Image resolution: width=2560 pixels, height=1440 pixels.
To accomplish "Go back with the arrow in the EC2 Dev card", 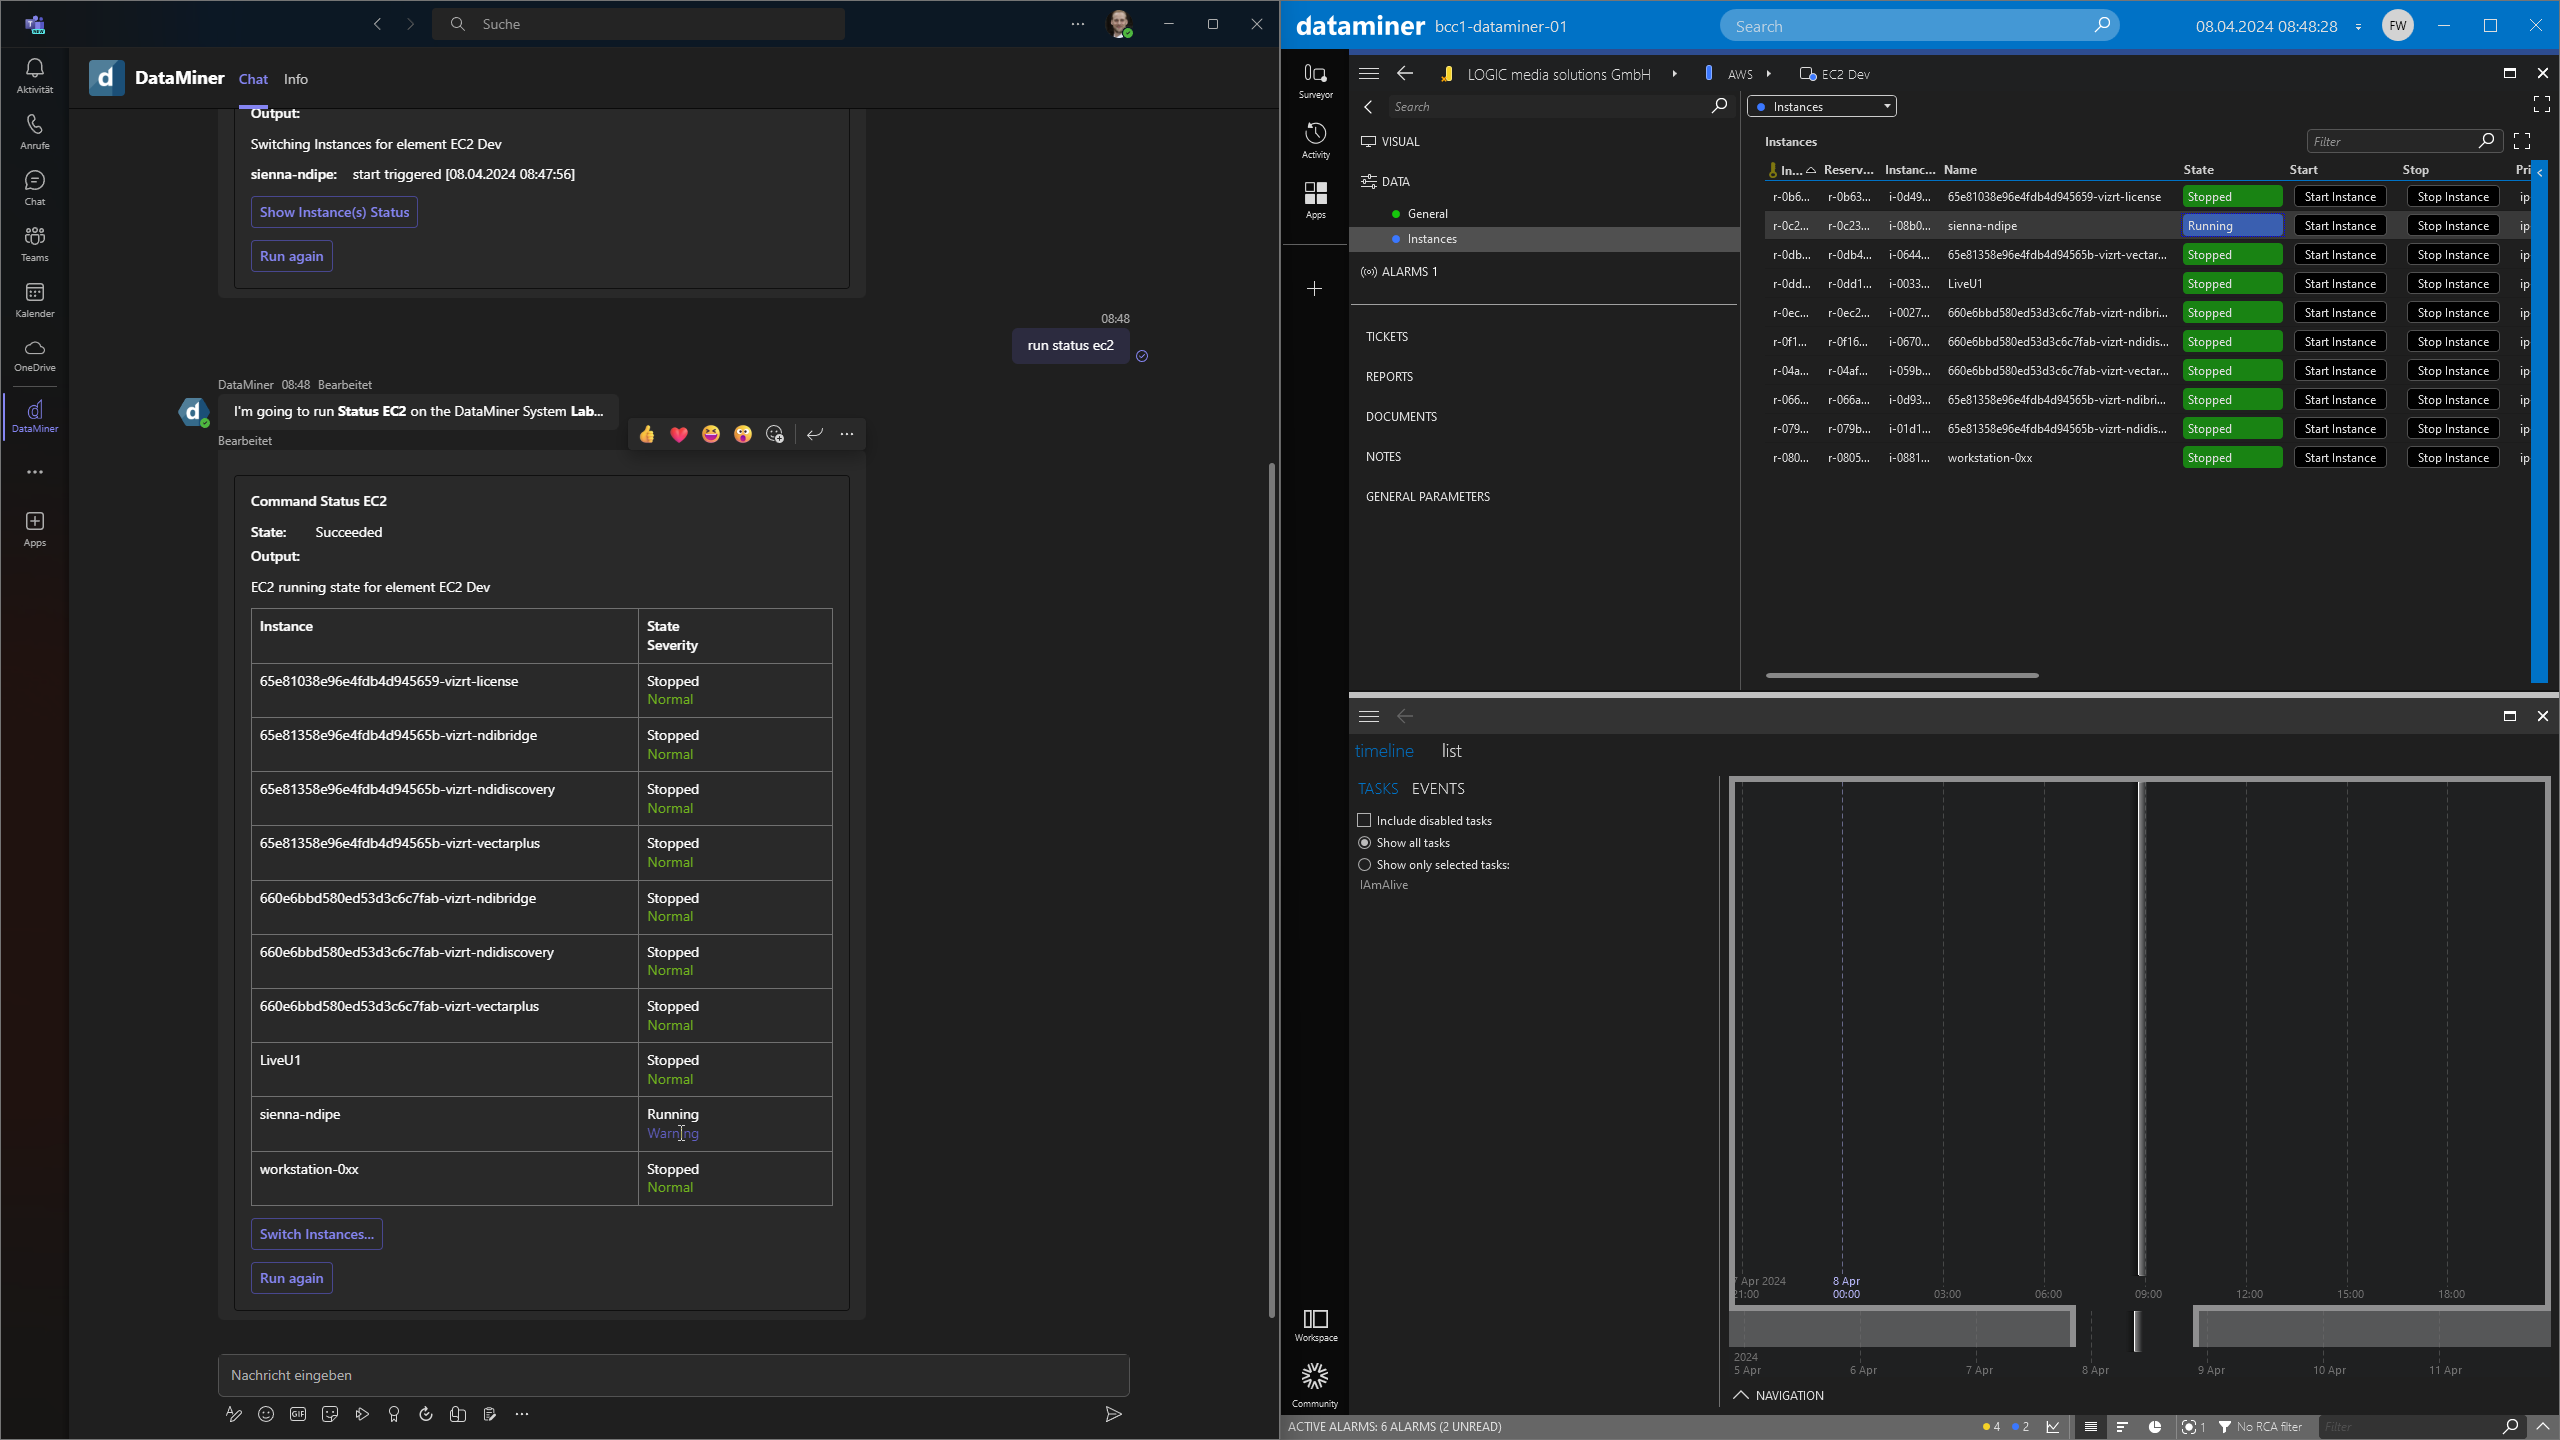I will pyautogui.click(x=1405, y=74).
